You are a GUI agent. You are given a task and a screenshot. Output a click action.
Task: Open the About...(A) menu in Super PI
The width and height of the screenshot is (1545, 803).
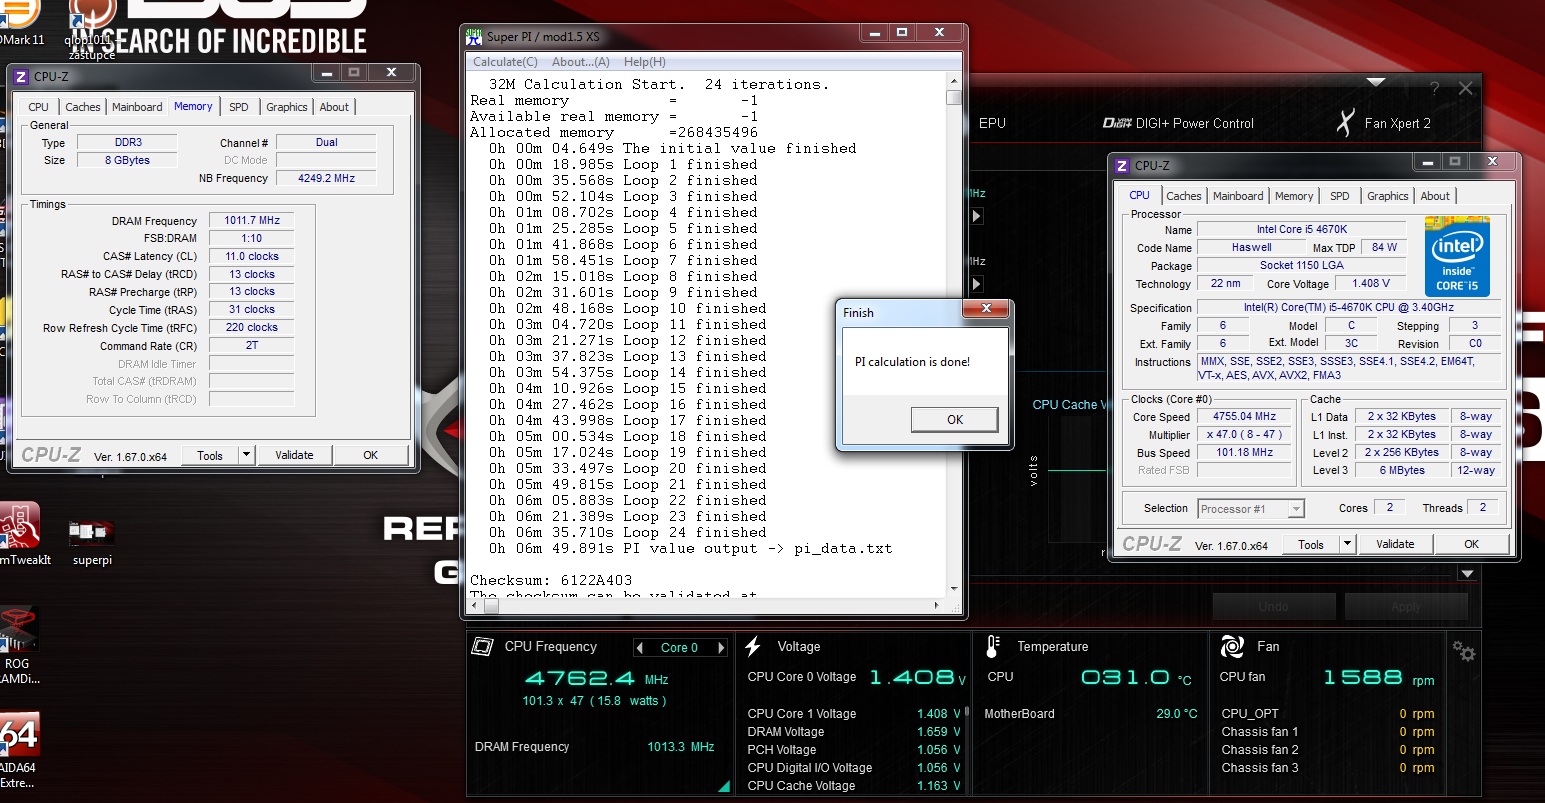581,62
